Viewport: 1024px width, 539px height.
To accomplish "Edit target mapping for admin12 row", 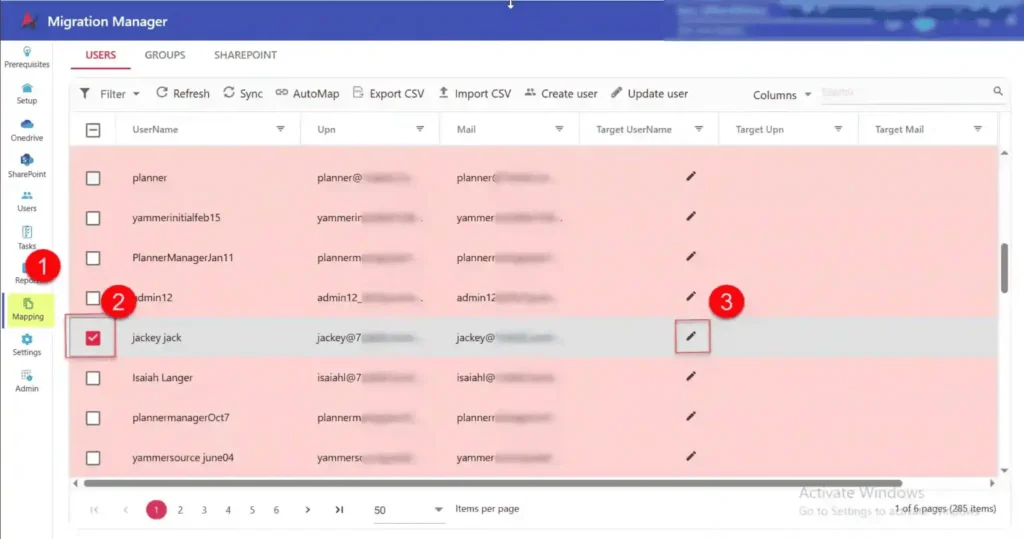I will click(691, 296).
